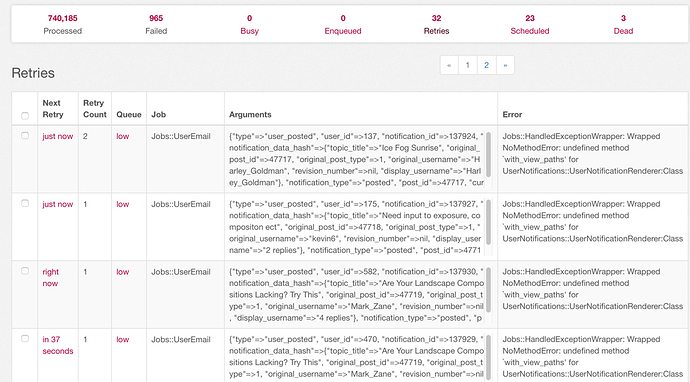
Task: Click the arguments text mentioning Ice Fog Sunrise
Action: [356, 159]
